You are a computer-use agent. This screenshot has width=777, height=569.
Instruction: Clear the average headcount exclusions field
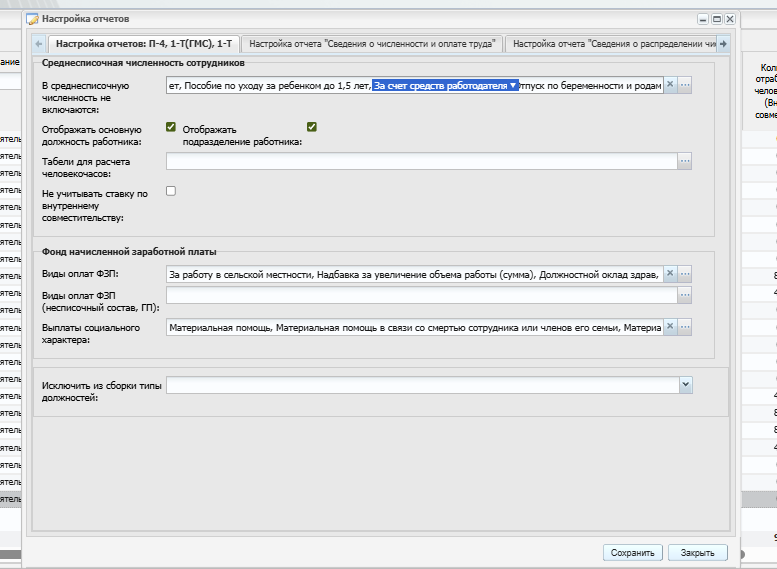coord(670,85)
